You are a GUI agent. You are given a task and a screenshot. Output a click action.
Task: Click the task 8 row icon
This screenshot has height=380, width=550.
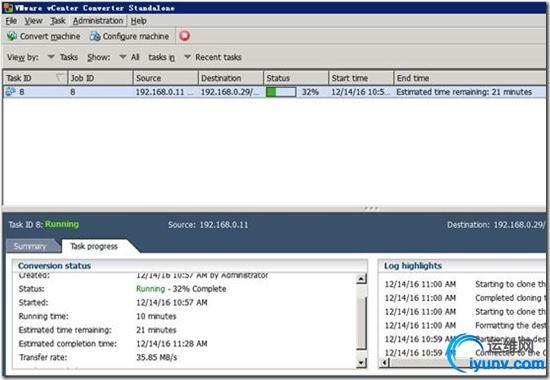point(11,92)
